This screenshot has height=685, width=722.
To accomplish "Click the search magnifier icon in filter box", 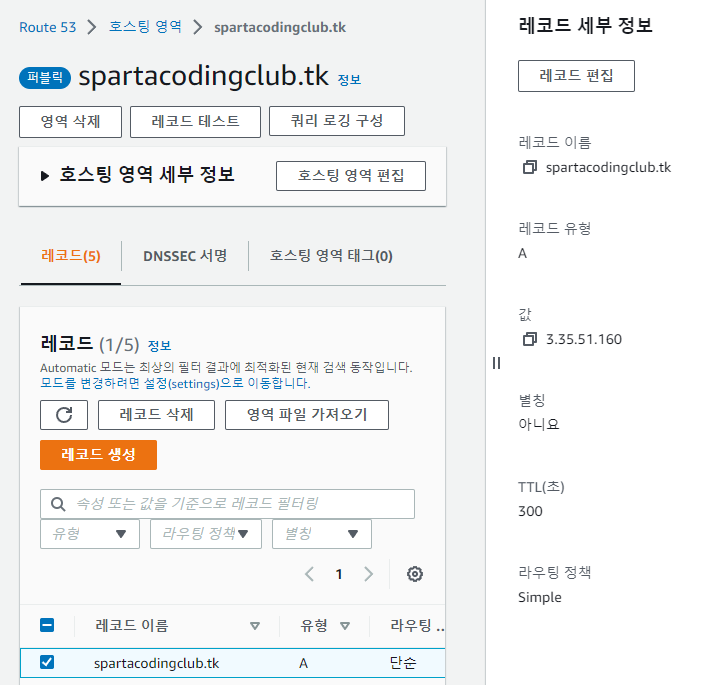I will [58, 504].
